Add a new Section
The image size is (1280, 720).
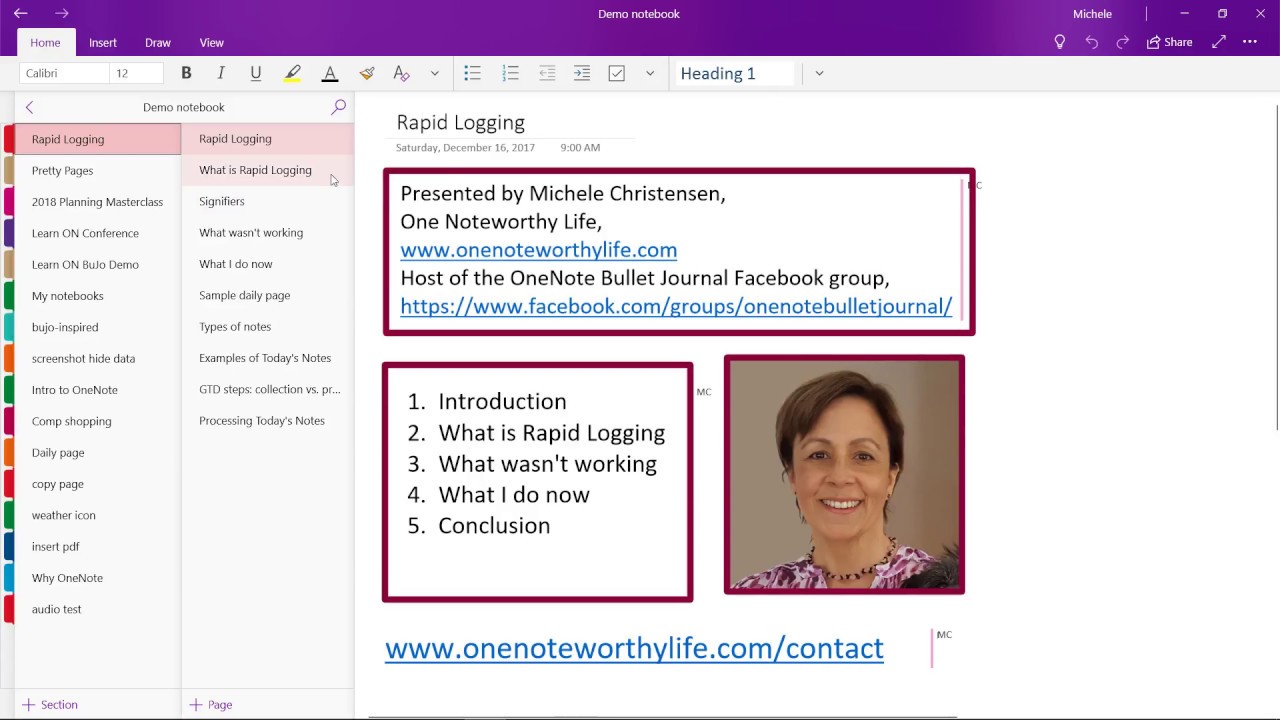point(50,705)
